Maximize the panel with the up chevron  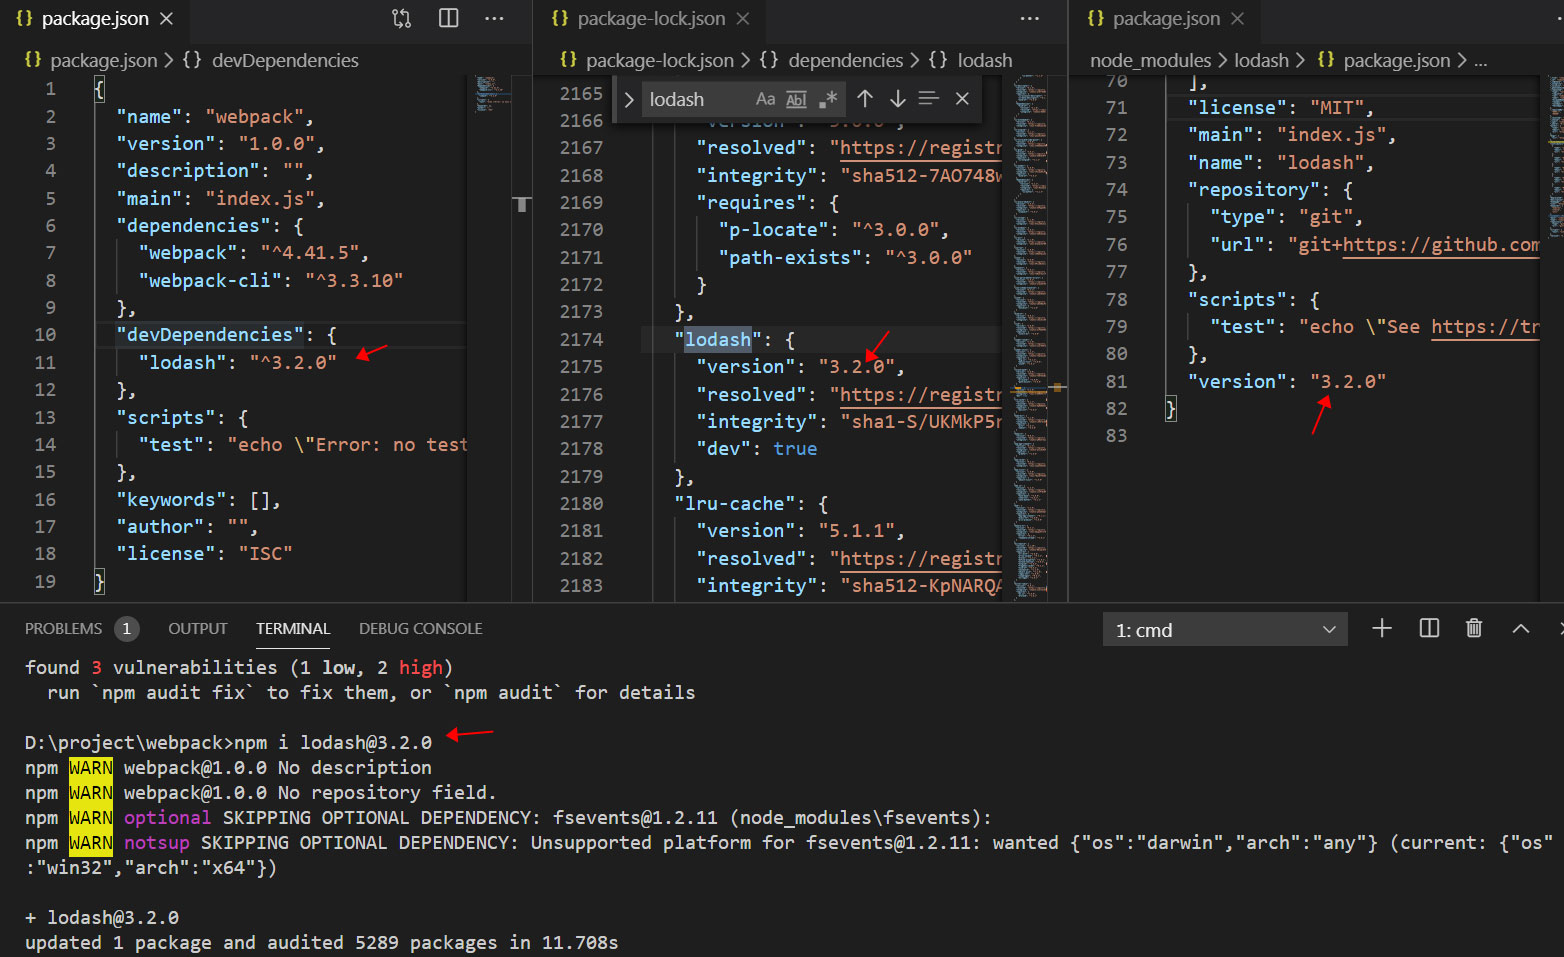pyautogui.click(x=1521, y=628)
